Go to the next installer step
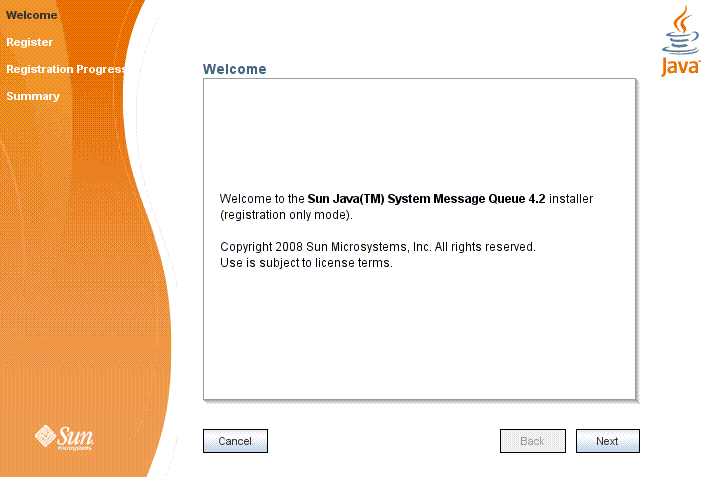 [607, 441]
